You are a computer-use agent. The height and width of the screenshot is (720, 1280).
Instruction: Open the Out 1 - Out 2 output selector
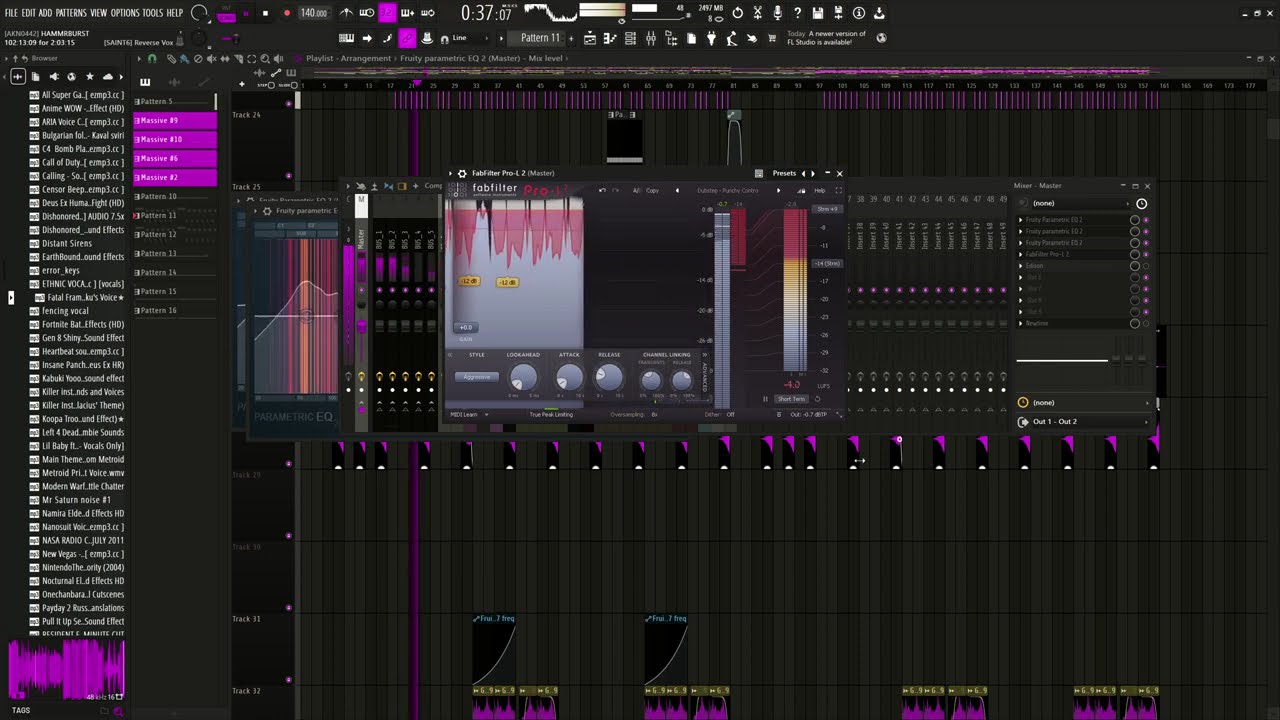(1084, 422)
